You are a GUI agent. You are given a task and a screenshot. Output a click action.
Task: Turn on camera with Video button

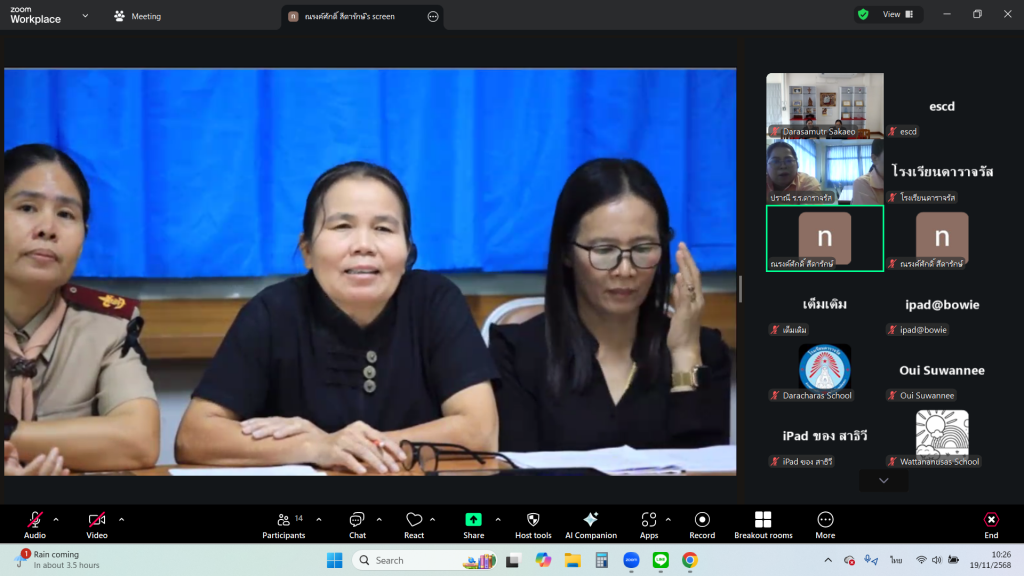(x=97, y=525)
